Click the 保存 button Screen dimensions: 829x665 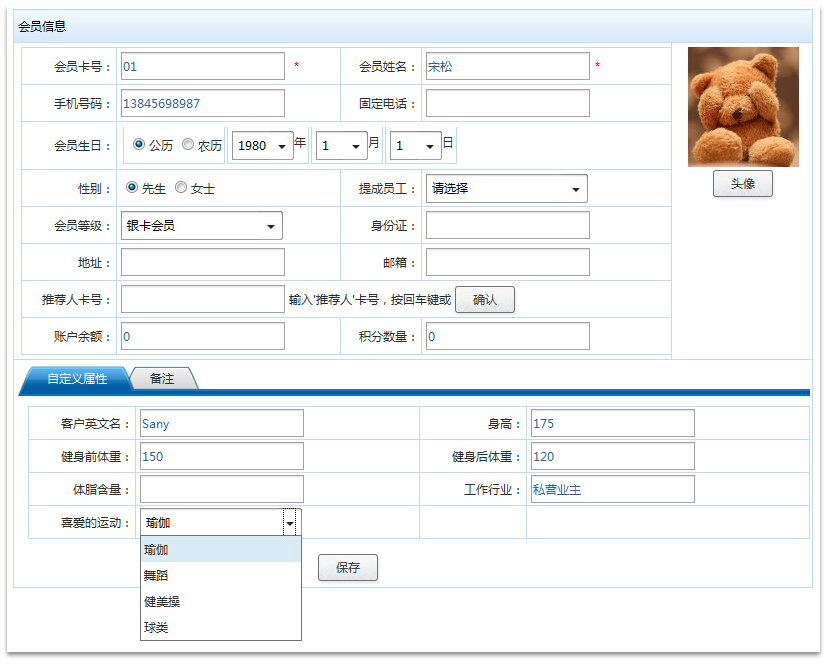pos(348,568)
